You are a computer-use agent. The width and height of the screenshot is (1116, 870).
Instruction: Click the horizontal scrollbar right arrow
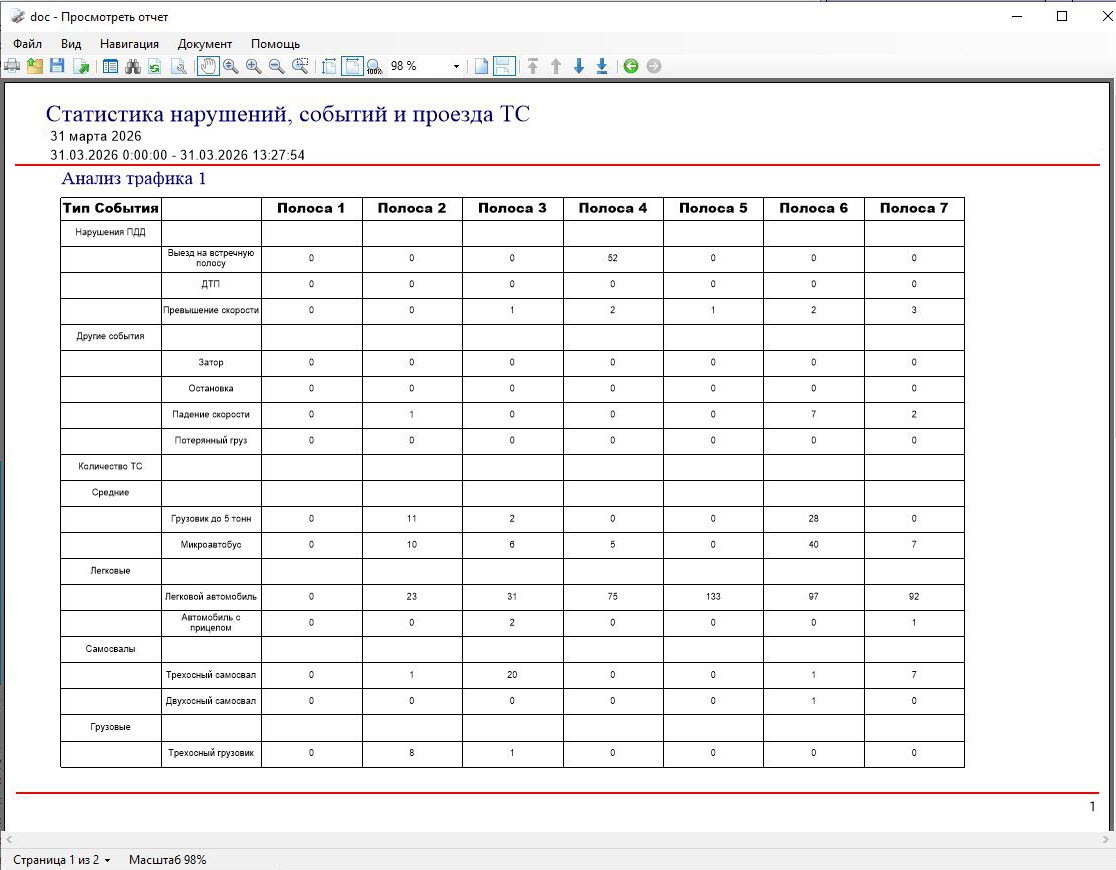[x=1106, y=839]
